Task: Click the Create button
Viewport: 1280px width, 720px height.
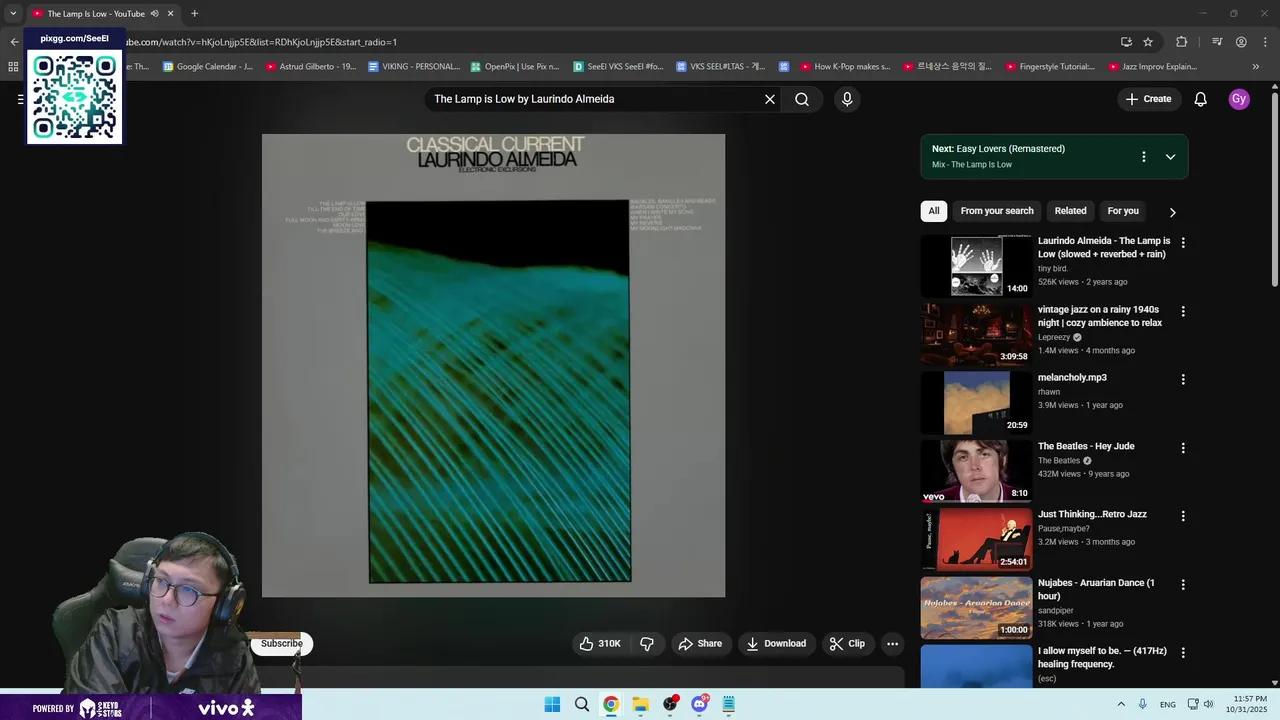Action: click(x=1148, y=99)
